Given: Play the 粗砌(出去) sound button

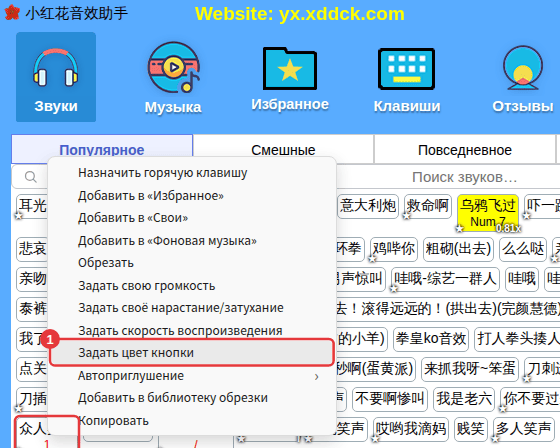Looking at the screenshot, I should pyautogui.click(x=458, y=249).
